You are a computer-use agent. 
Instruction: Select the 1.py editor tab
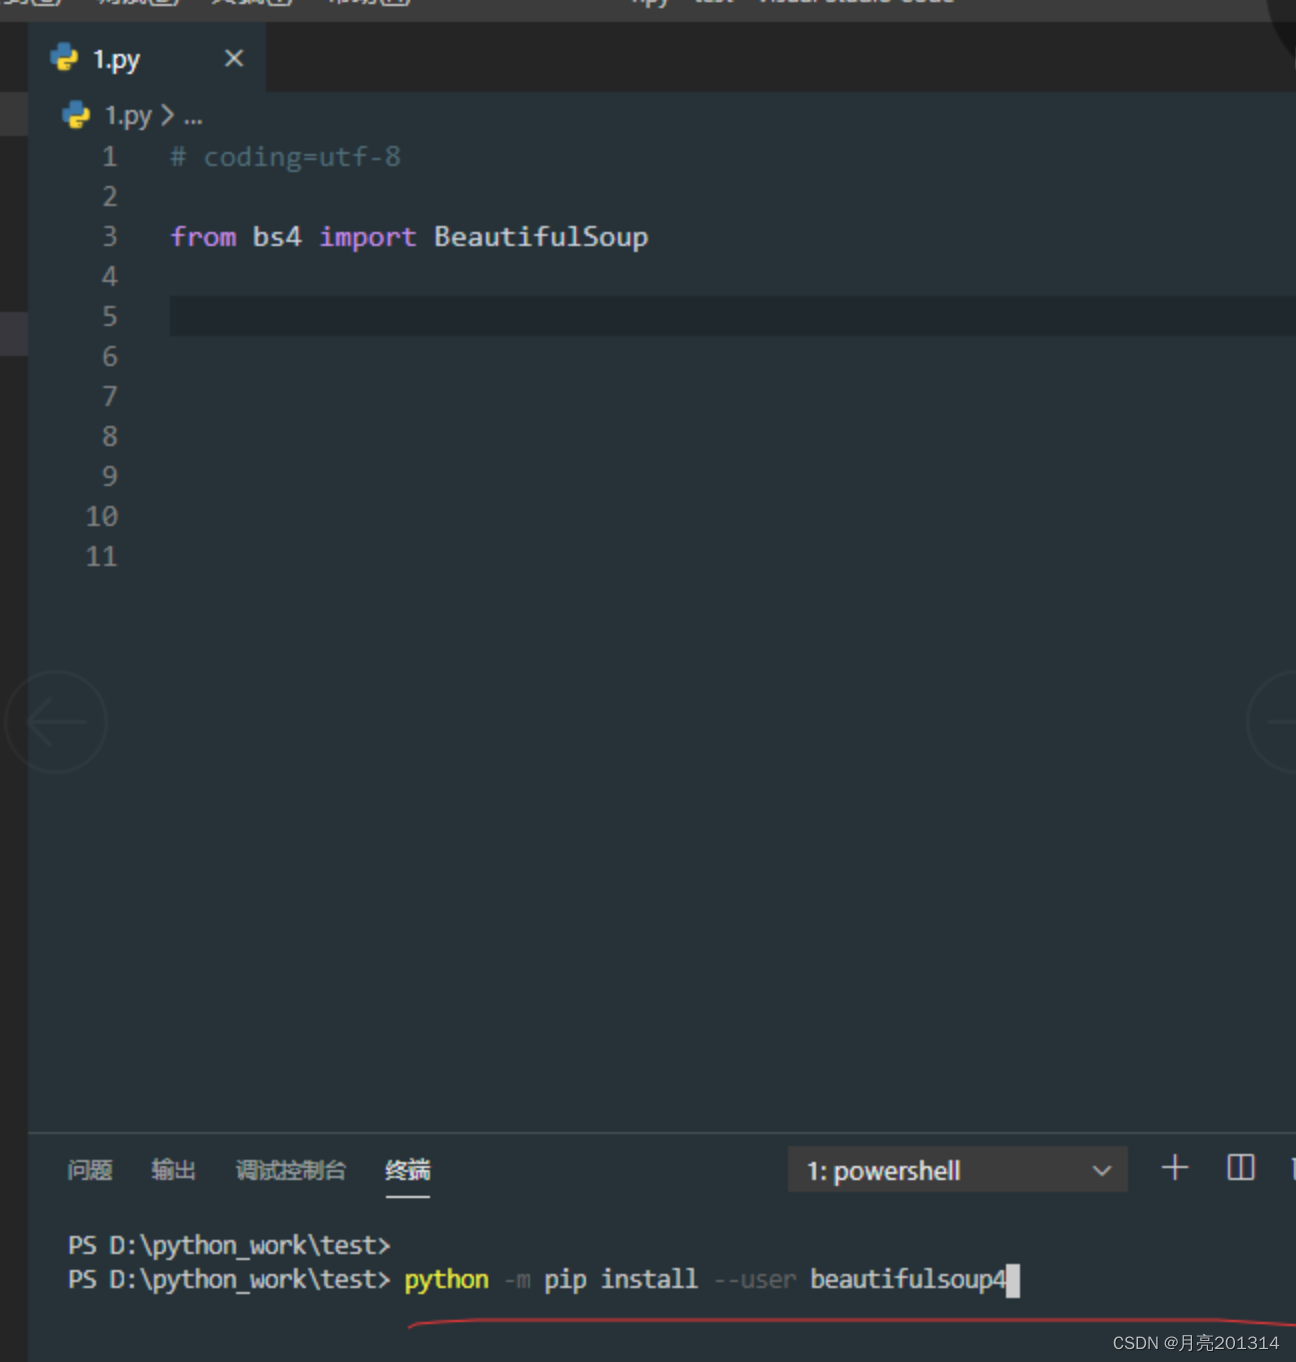coord(147,59)
